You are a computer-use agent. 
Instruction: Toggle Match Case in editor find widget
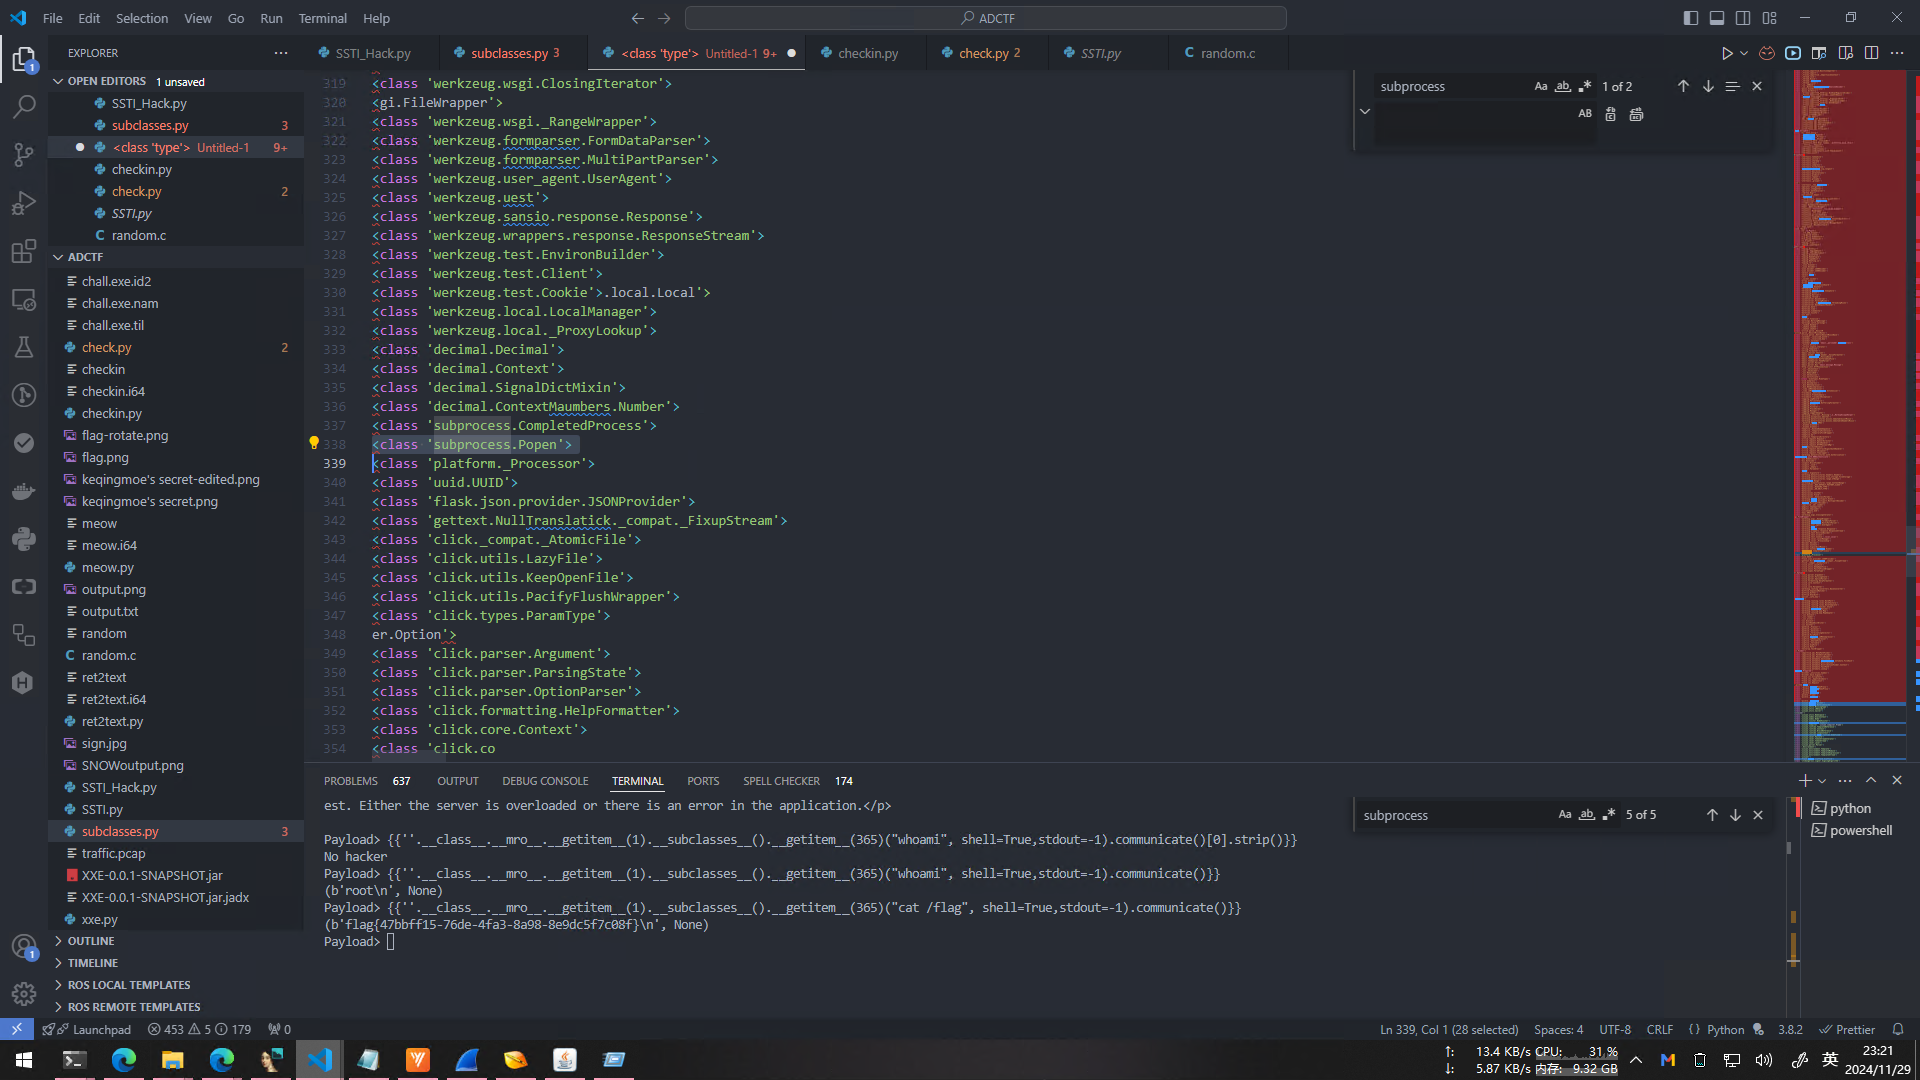pos(1541,87)
